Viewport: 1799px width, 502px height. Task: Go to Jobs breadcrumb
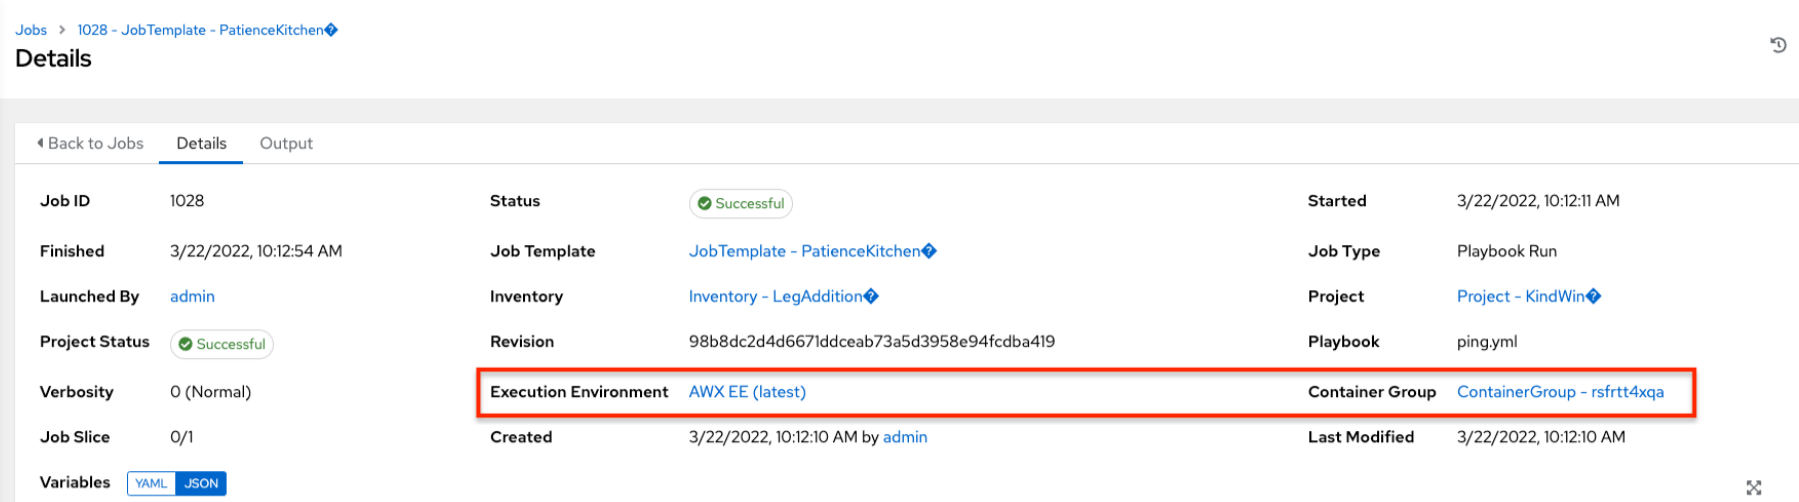pyautogui.click(x=31, y=30)
